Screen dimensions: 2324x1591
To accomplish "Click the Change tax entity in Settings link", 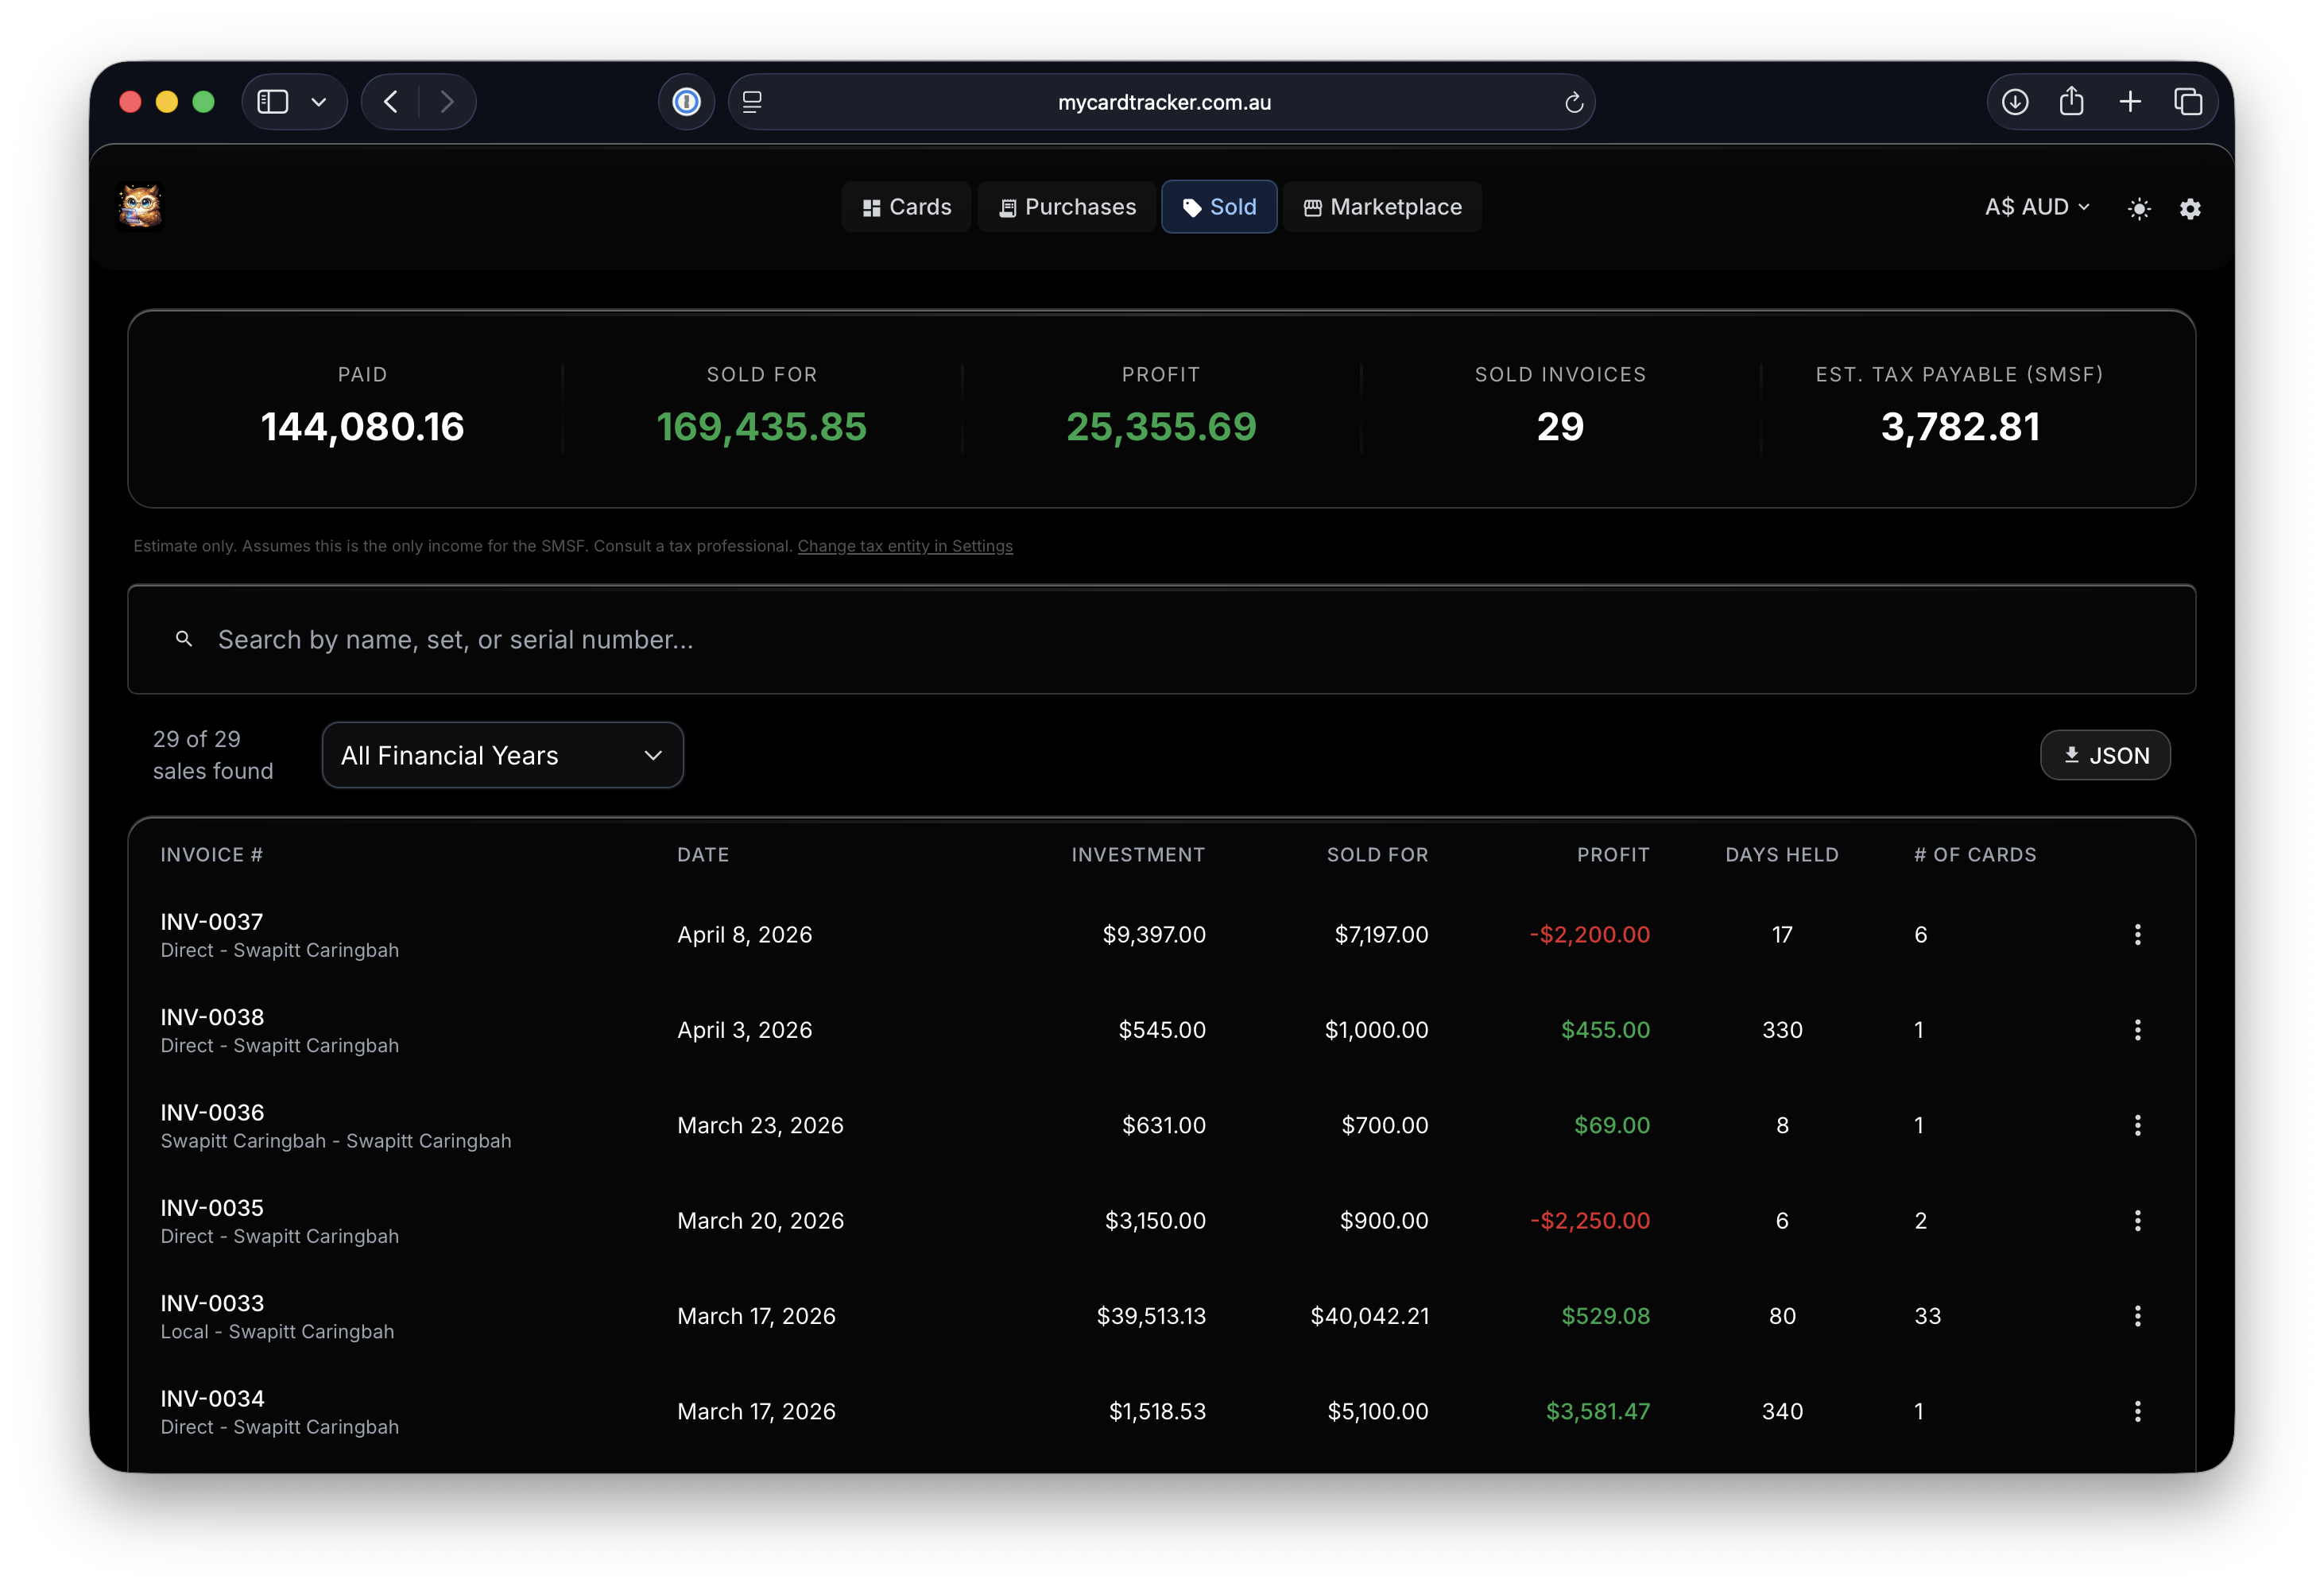I will click(905, 546).
